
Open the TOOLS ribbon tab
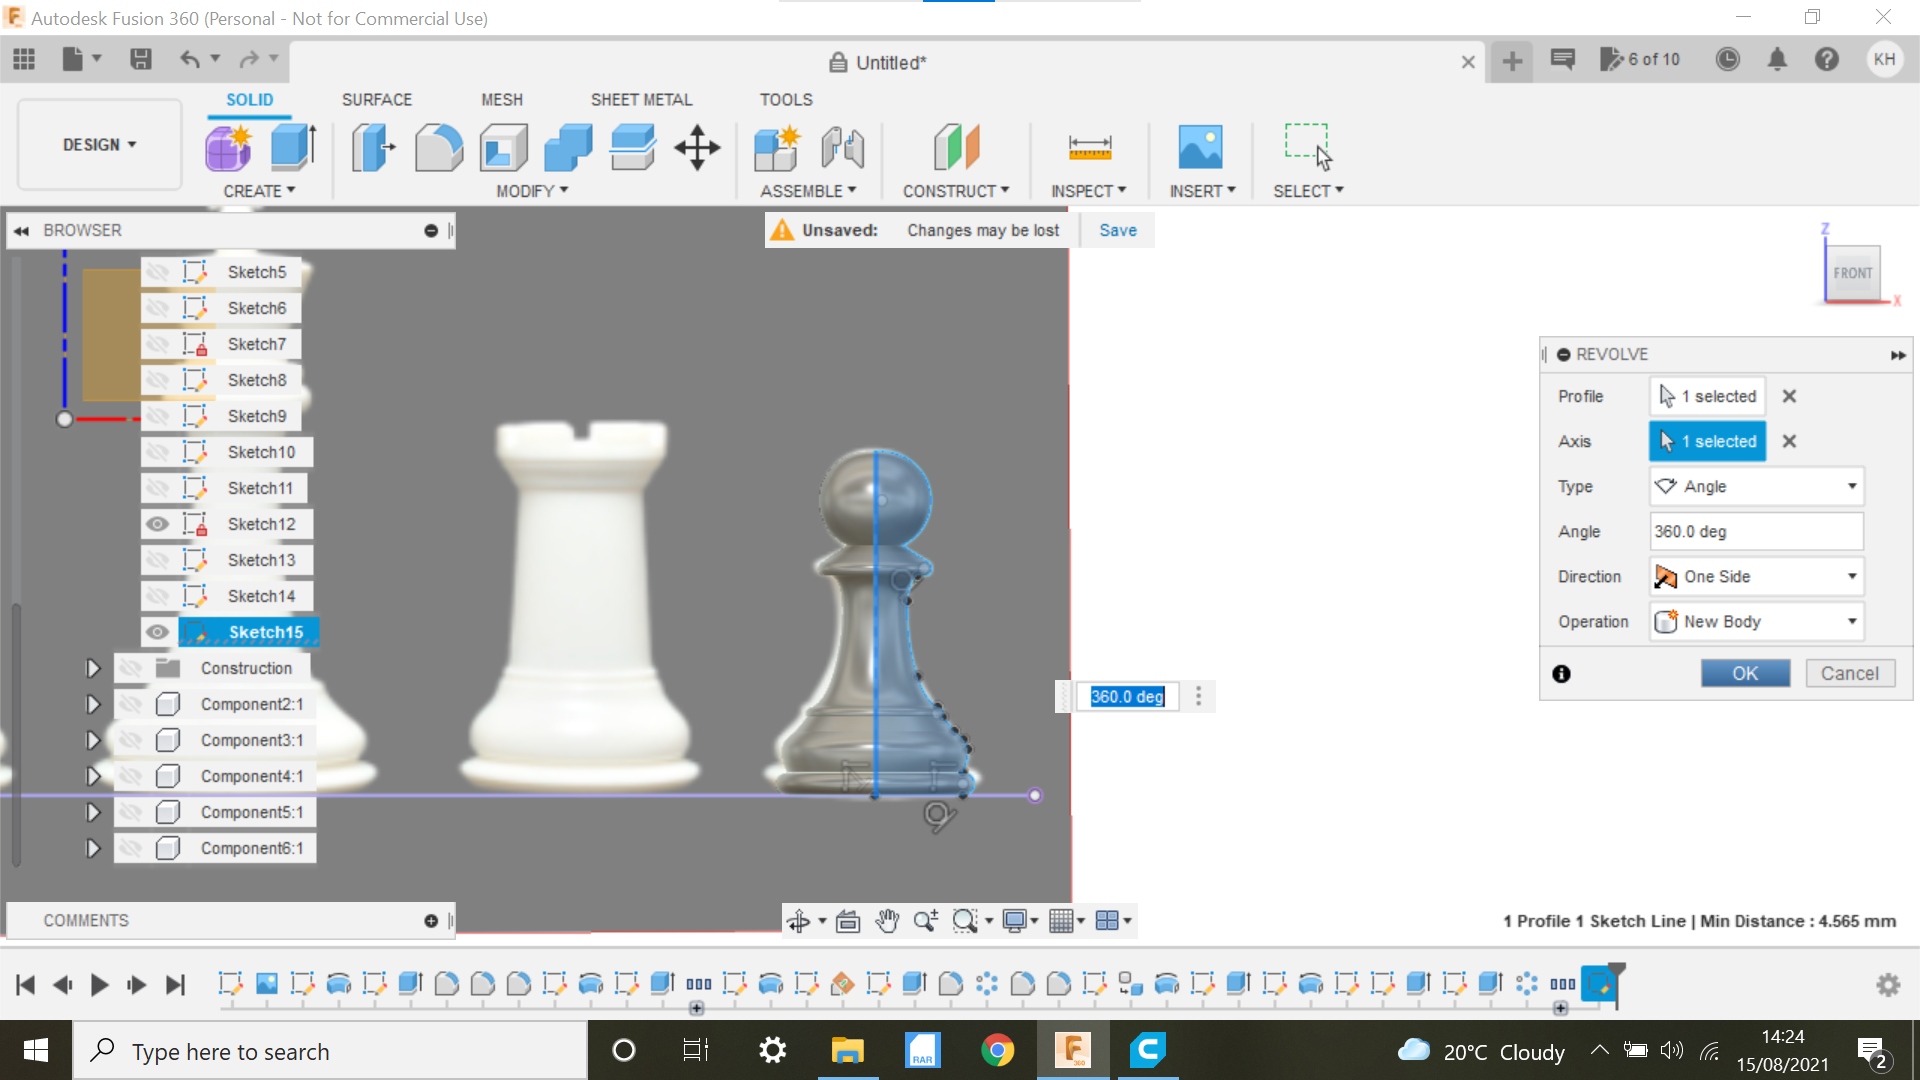coord(786,99)
